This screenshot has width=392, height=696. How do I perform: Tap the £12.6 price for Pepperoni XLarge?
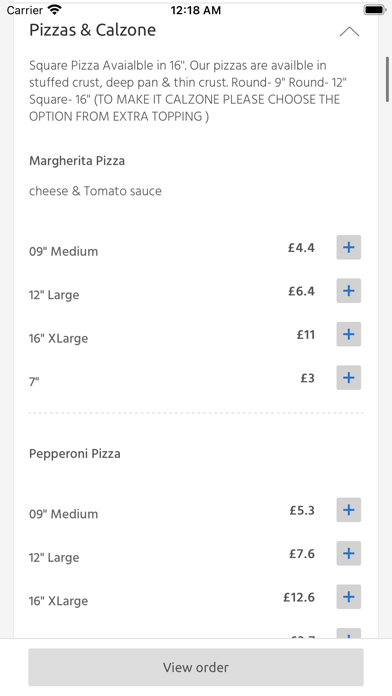click(x=299, y=597)
